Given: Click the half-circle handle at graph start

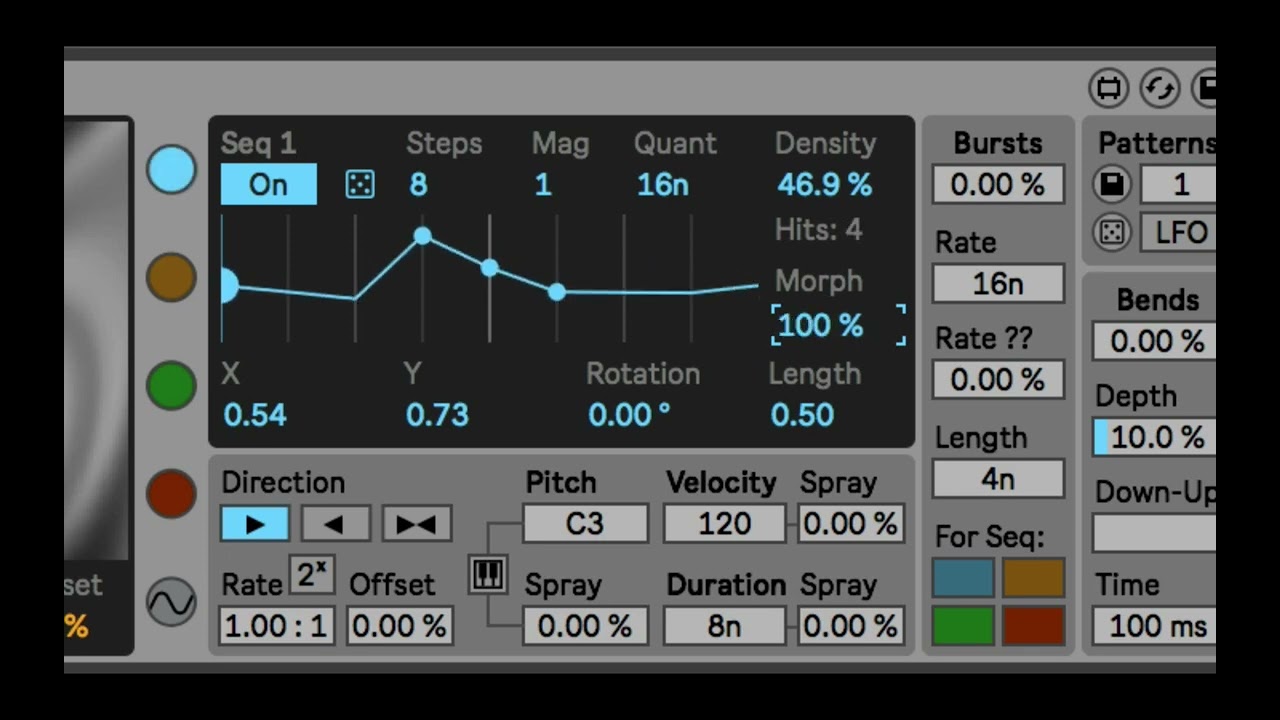Looking at the screenshot, I should point(229,286).
